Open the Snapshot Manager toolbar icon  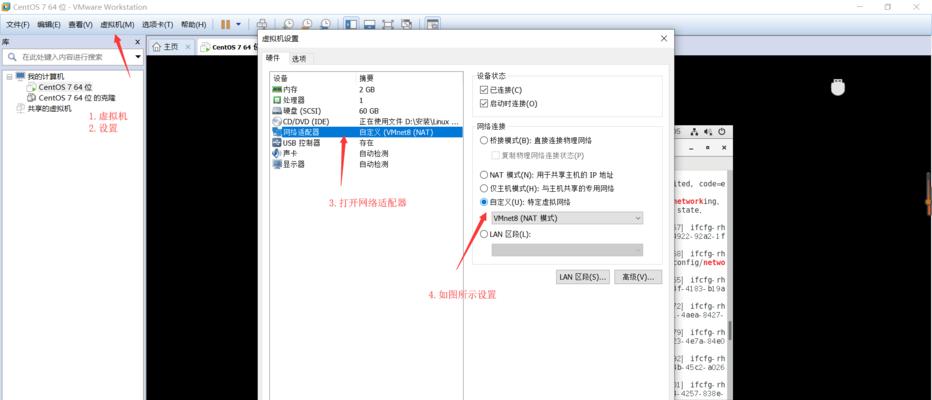(x=326, y=24)
